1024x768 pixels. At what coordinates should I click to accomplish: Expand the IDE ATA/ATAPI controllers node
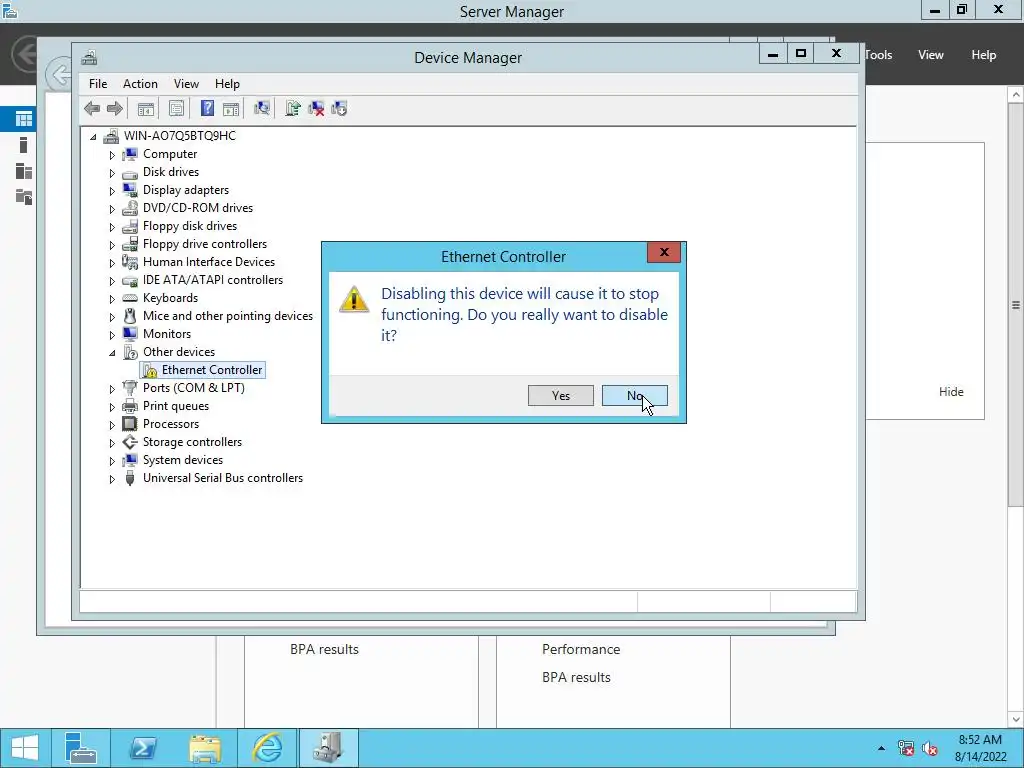[112, 281]
